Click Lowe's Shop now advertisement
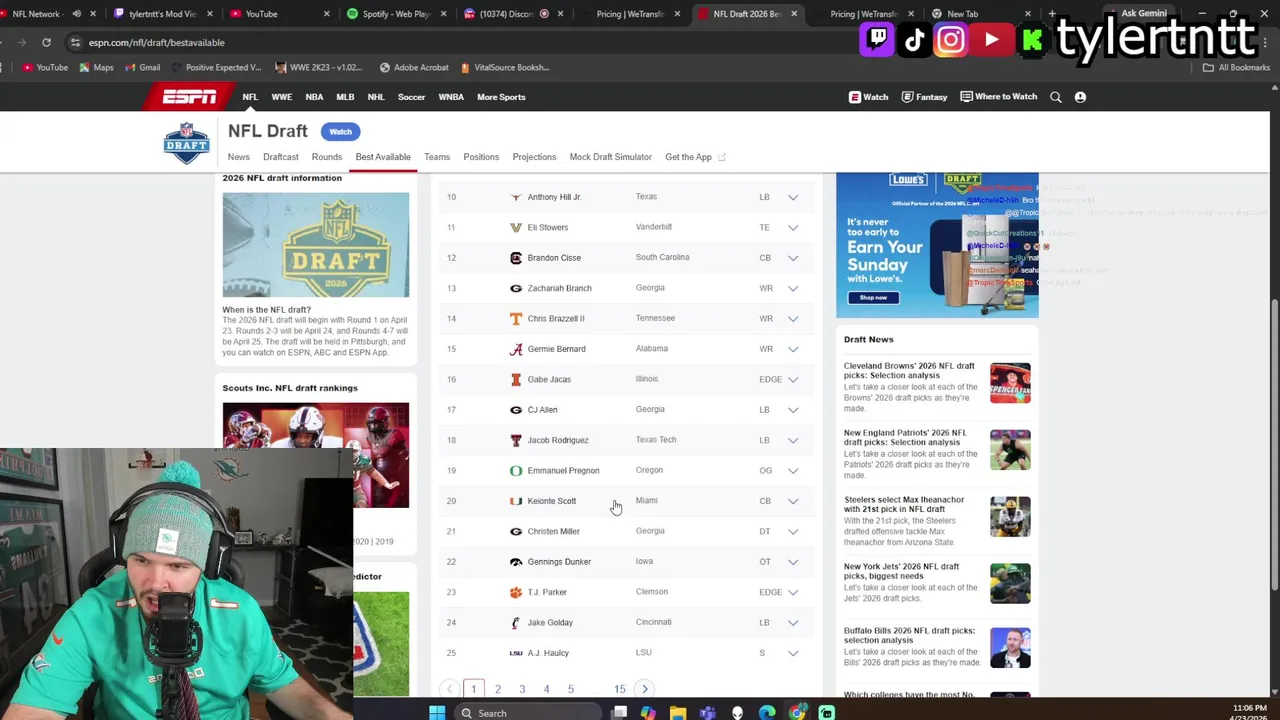This screenshot has width=1280, height=720. [x=873, y=297]
